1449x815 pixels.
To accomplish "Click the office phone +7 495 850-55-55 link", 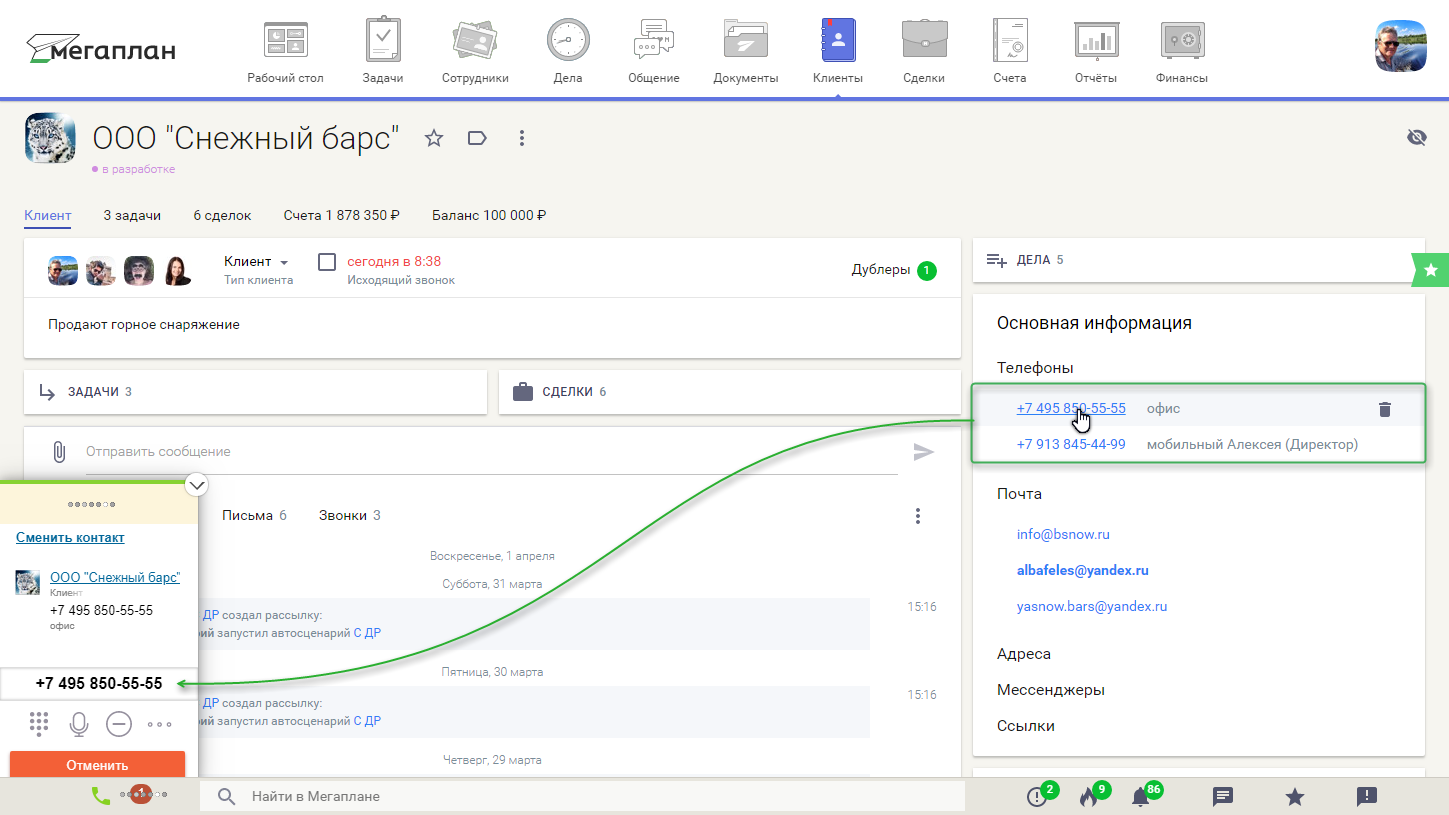I will (x=1071, y=408).
